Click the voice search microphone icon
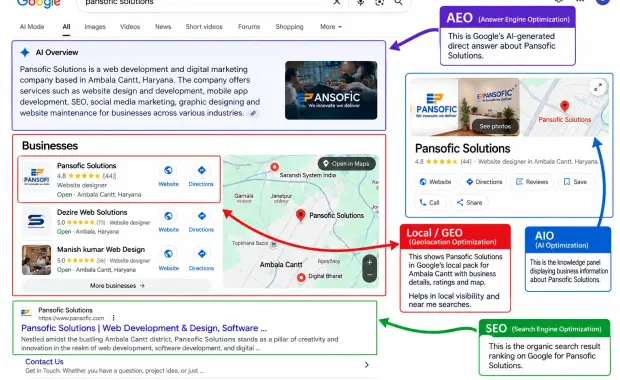The image size is (620, 380). [x=360, y=2]
